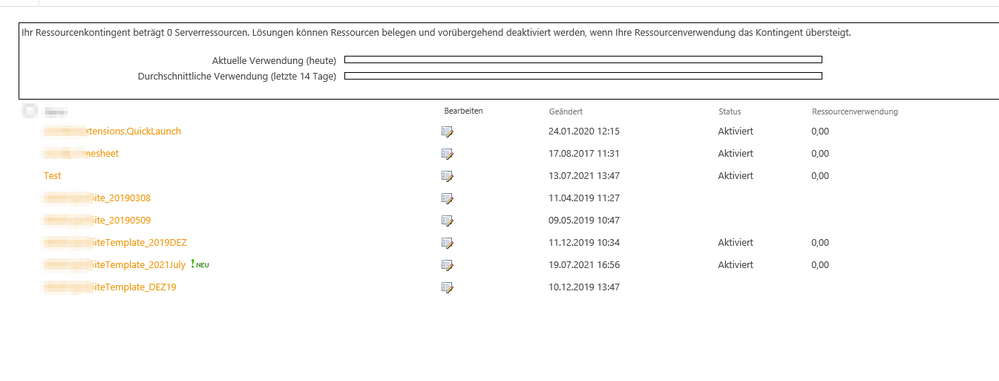This screenshot has height=381, width=999.
Task: Open the Test solution link
Action: click(x=52, y=176)
